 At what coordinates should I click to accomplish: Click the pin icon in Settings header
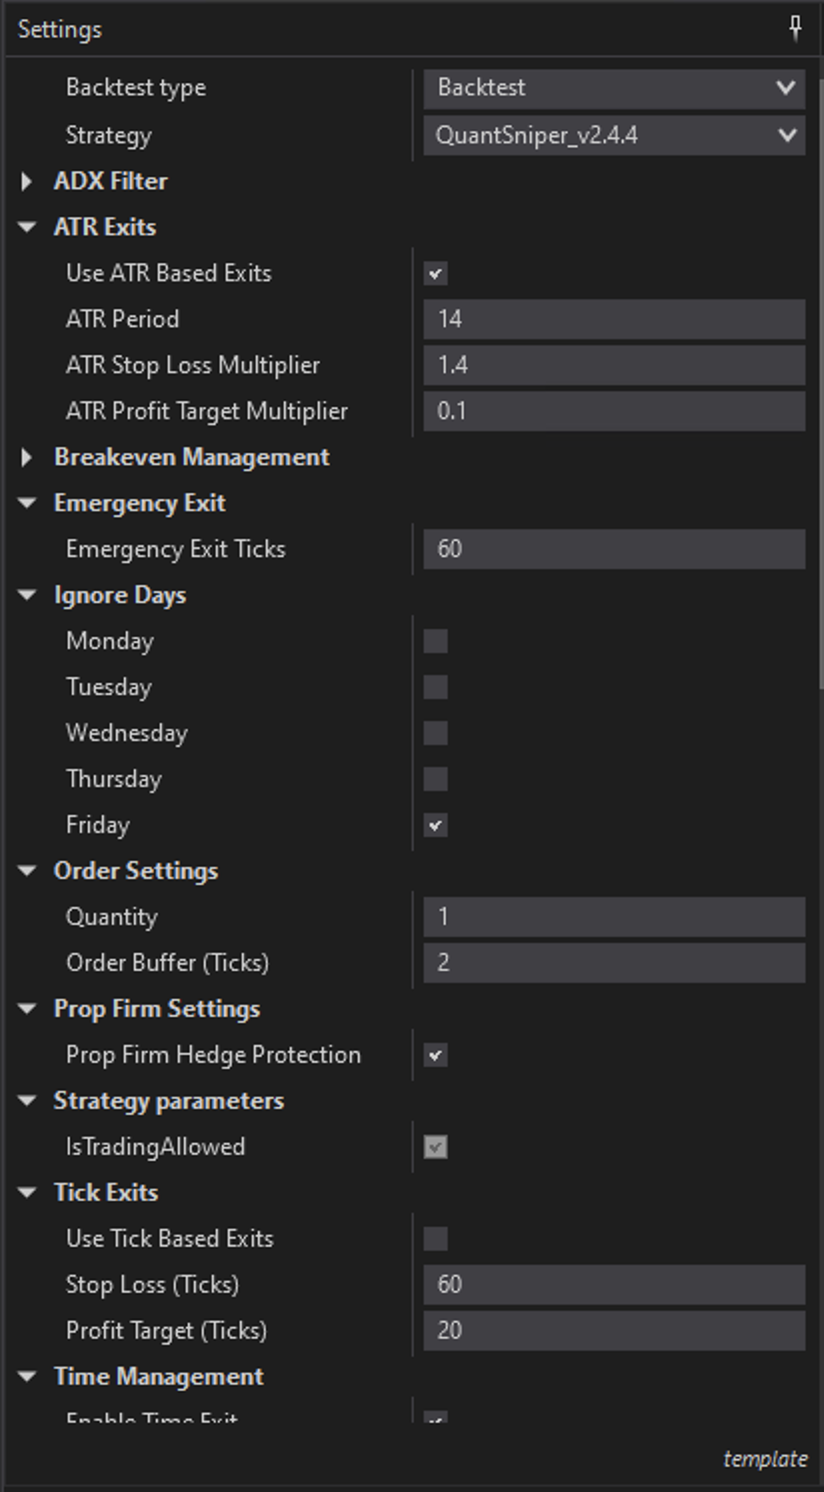click(795, 28)
